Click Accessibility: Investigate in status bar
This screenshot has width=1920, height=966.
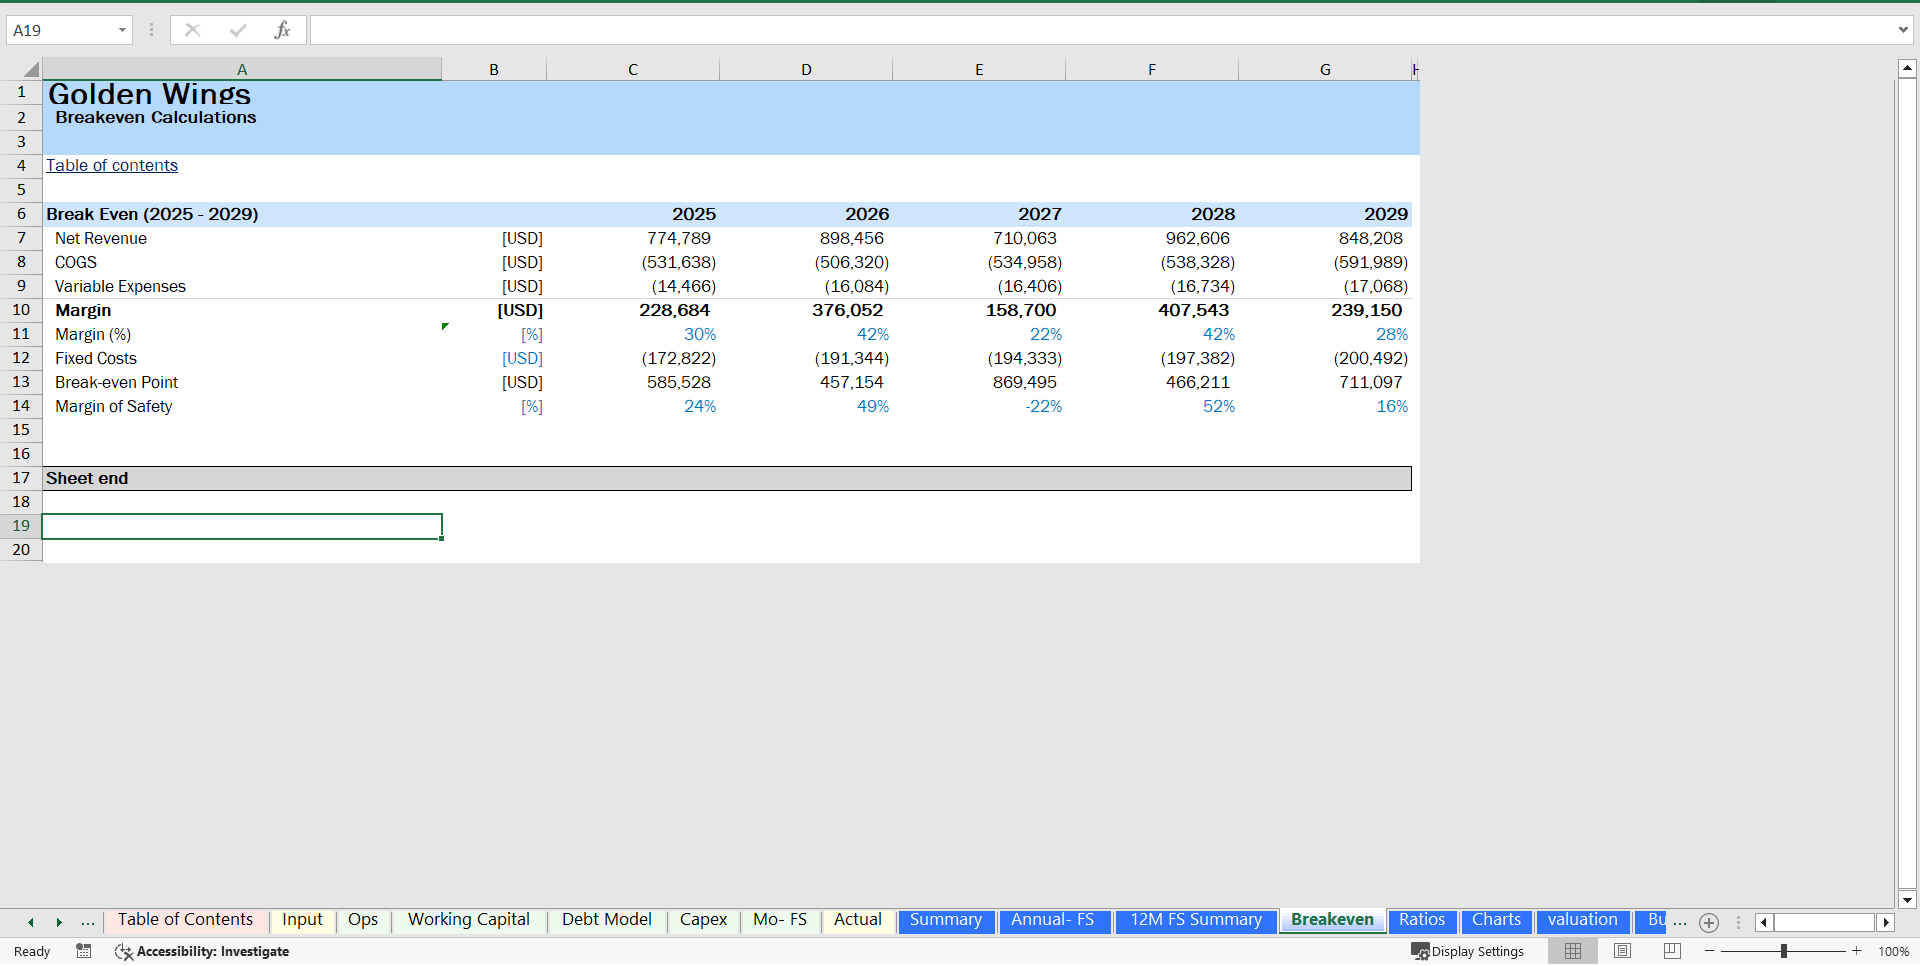click(x=202, y=951)
